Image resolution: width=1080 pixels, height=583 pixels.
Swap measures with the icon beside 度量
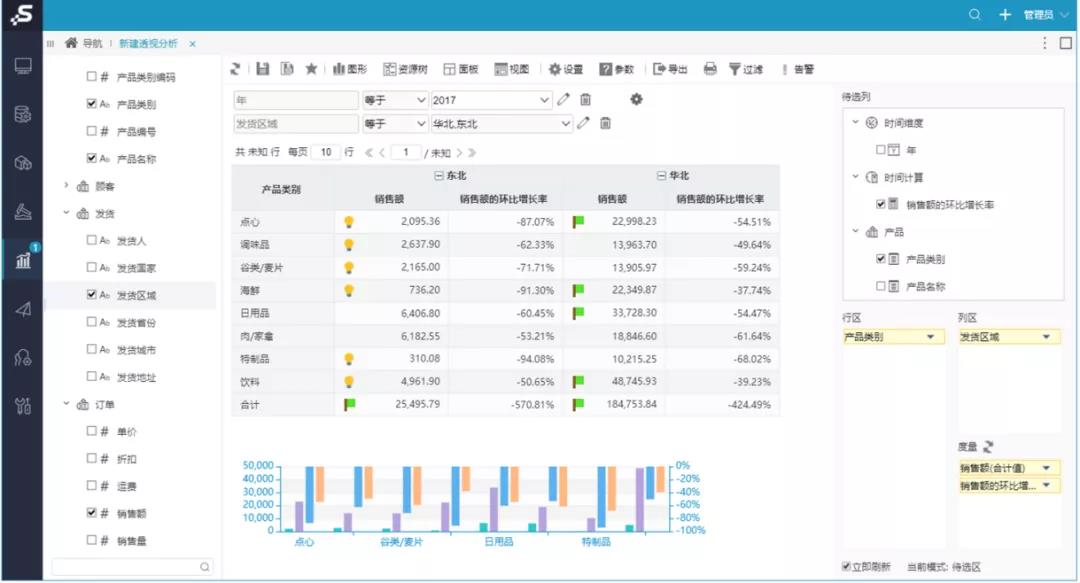988,447
